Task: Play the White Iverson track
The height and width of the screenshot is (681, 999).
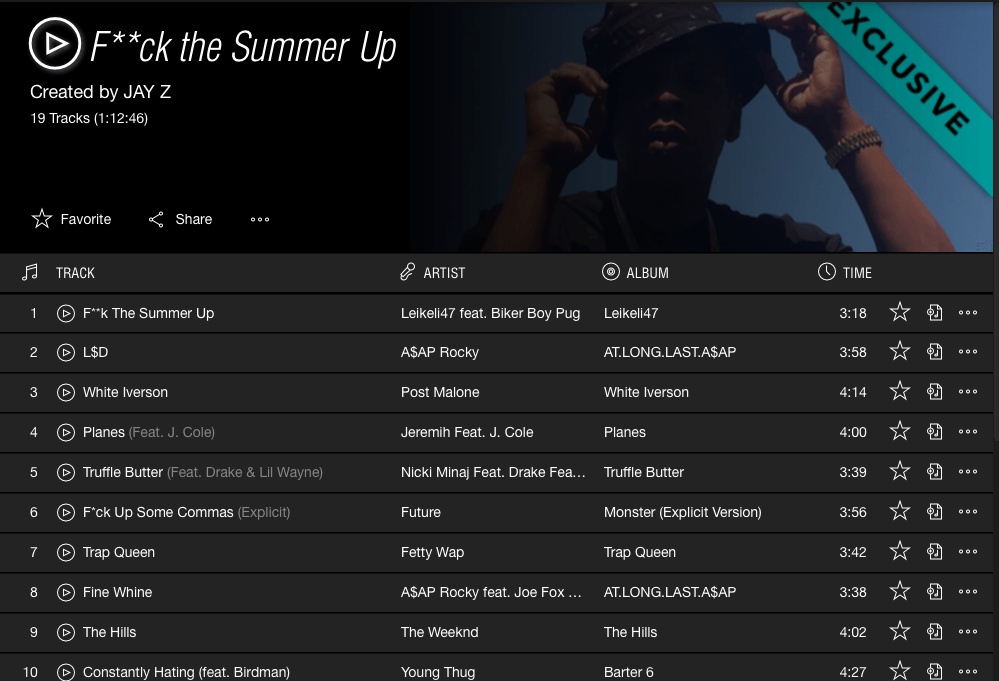Action: [x=66, y=392]
